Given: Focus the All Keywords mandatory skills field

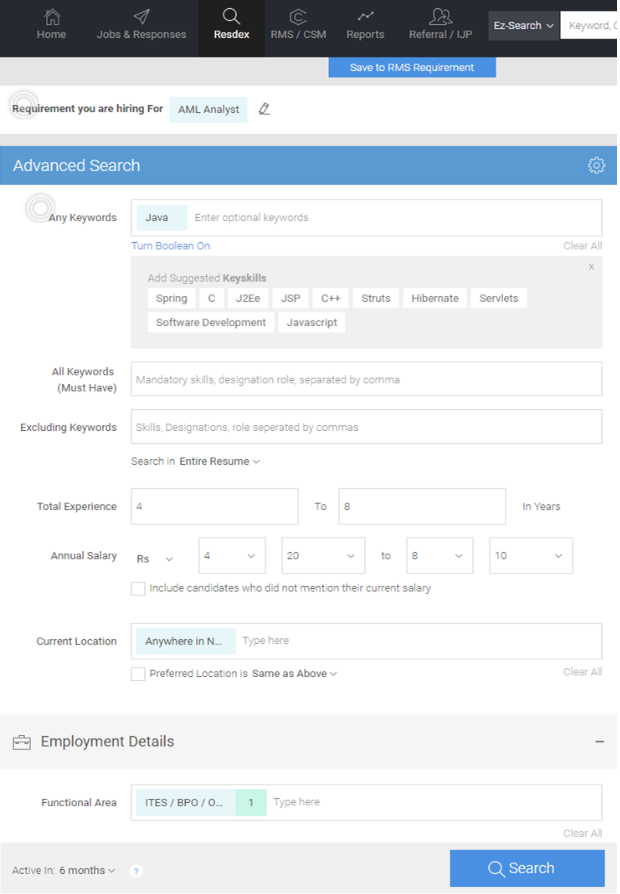Looking at the screenshot, I should (366, 379).
